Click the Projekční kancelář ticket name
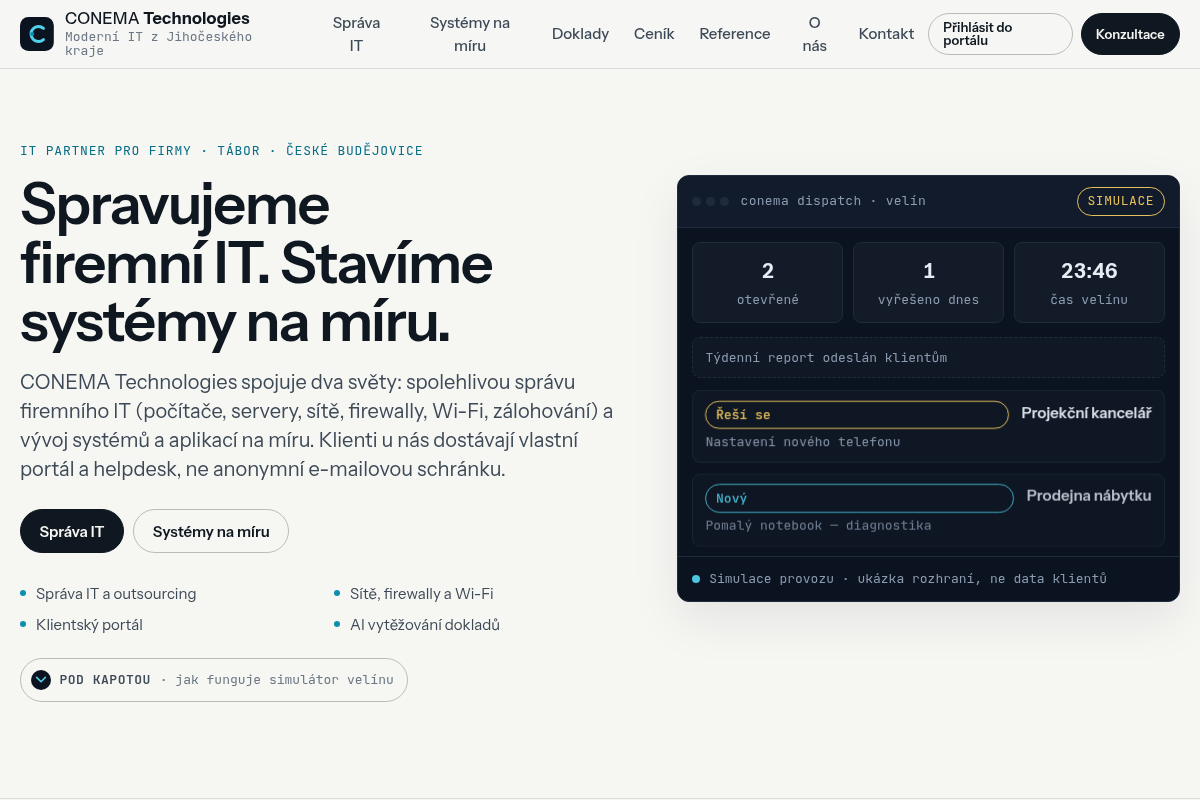This screenshot has height=800, width=1200. point(1086,413)
